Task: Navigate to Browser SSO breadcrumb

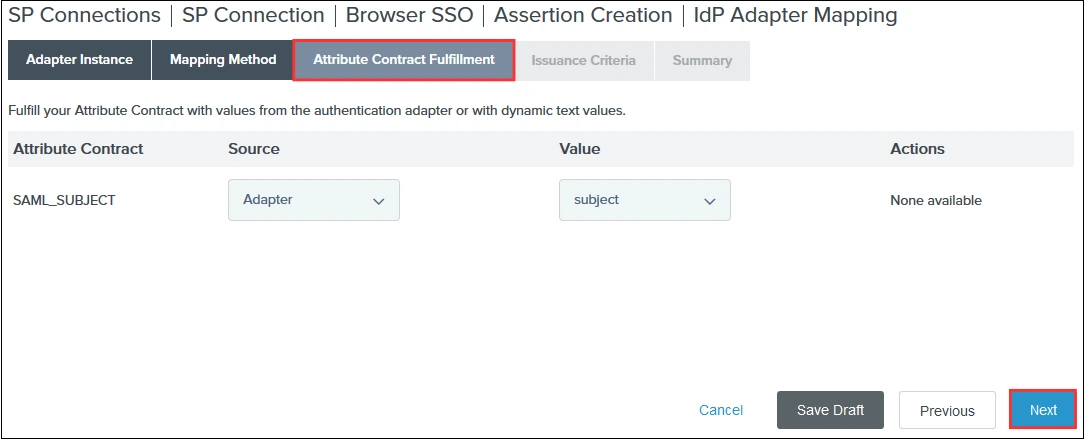Action: (x=409, y=16)
